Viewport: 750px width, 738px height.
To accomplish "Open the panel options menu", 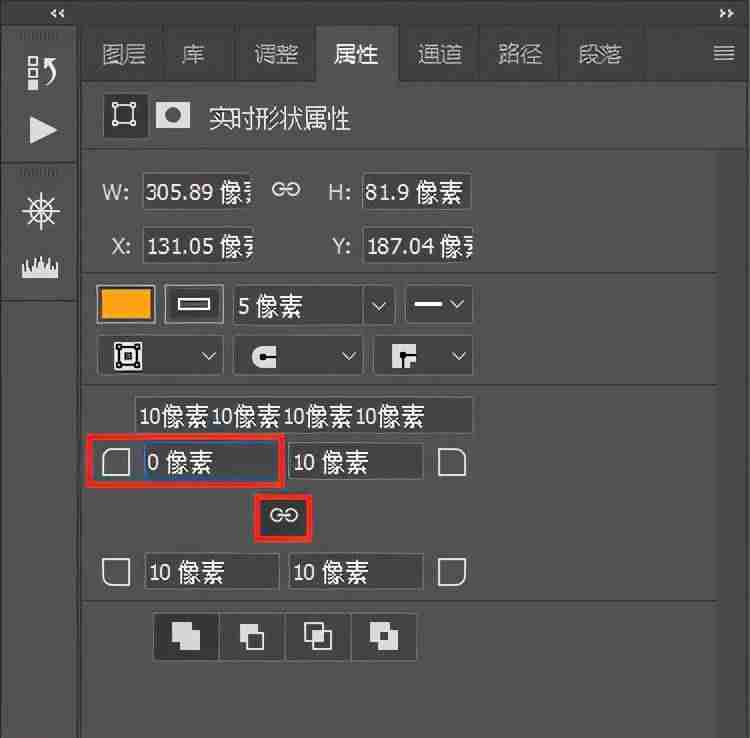I will (724, 53).
